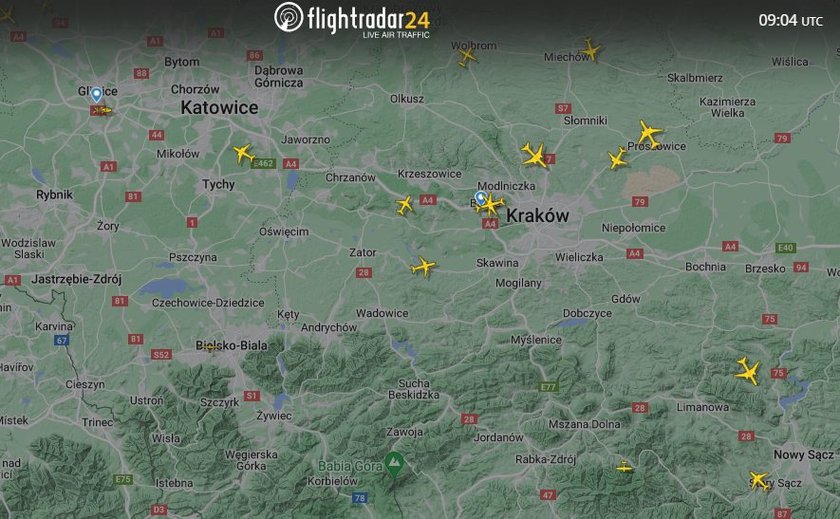Select the smaller plane southwest of Proszowice
Image resolution: width=840 pixels, height=519 pixels.
coord(618,159)
